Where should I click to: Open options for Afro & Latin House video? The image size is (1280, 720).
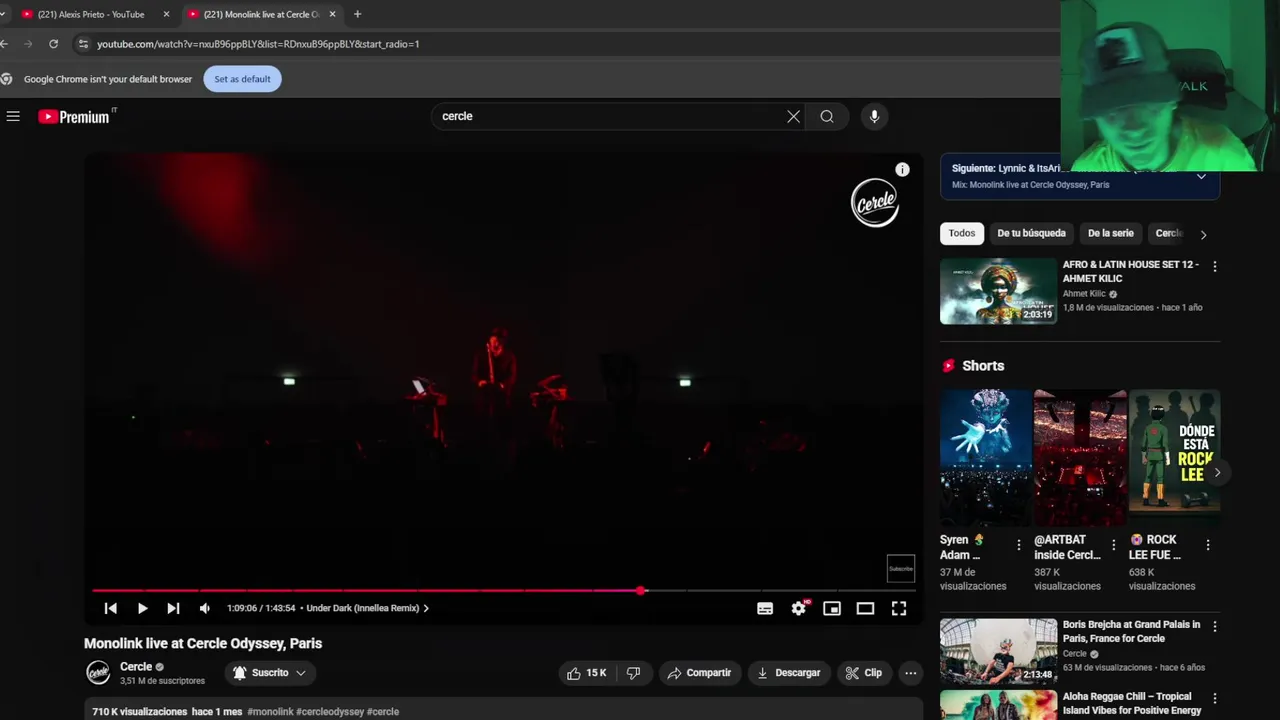[x=1214, y=267]
